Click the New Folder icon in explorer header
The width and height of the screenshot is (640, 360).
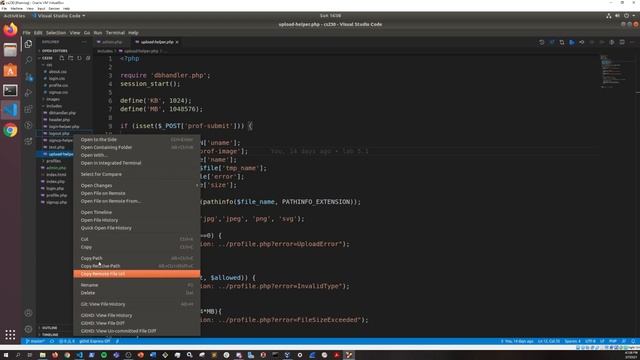tap(71, 58)
